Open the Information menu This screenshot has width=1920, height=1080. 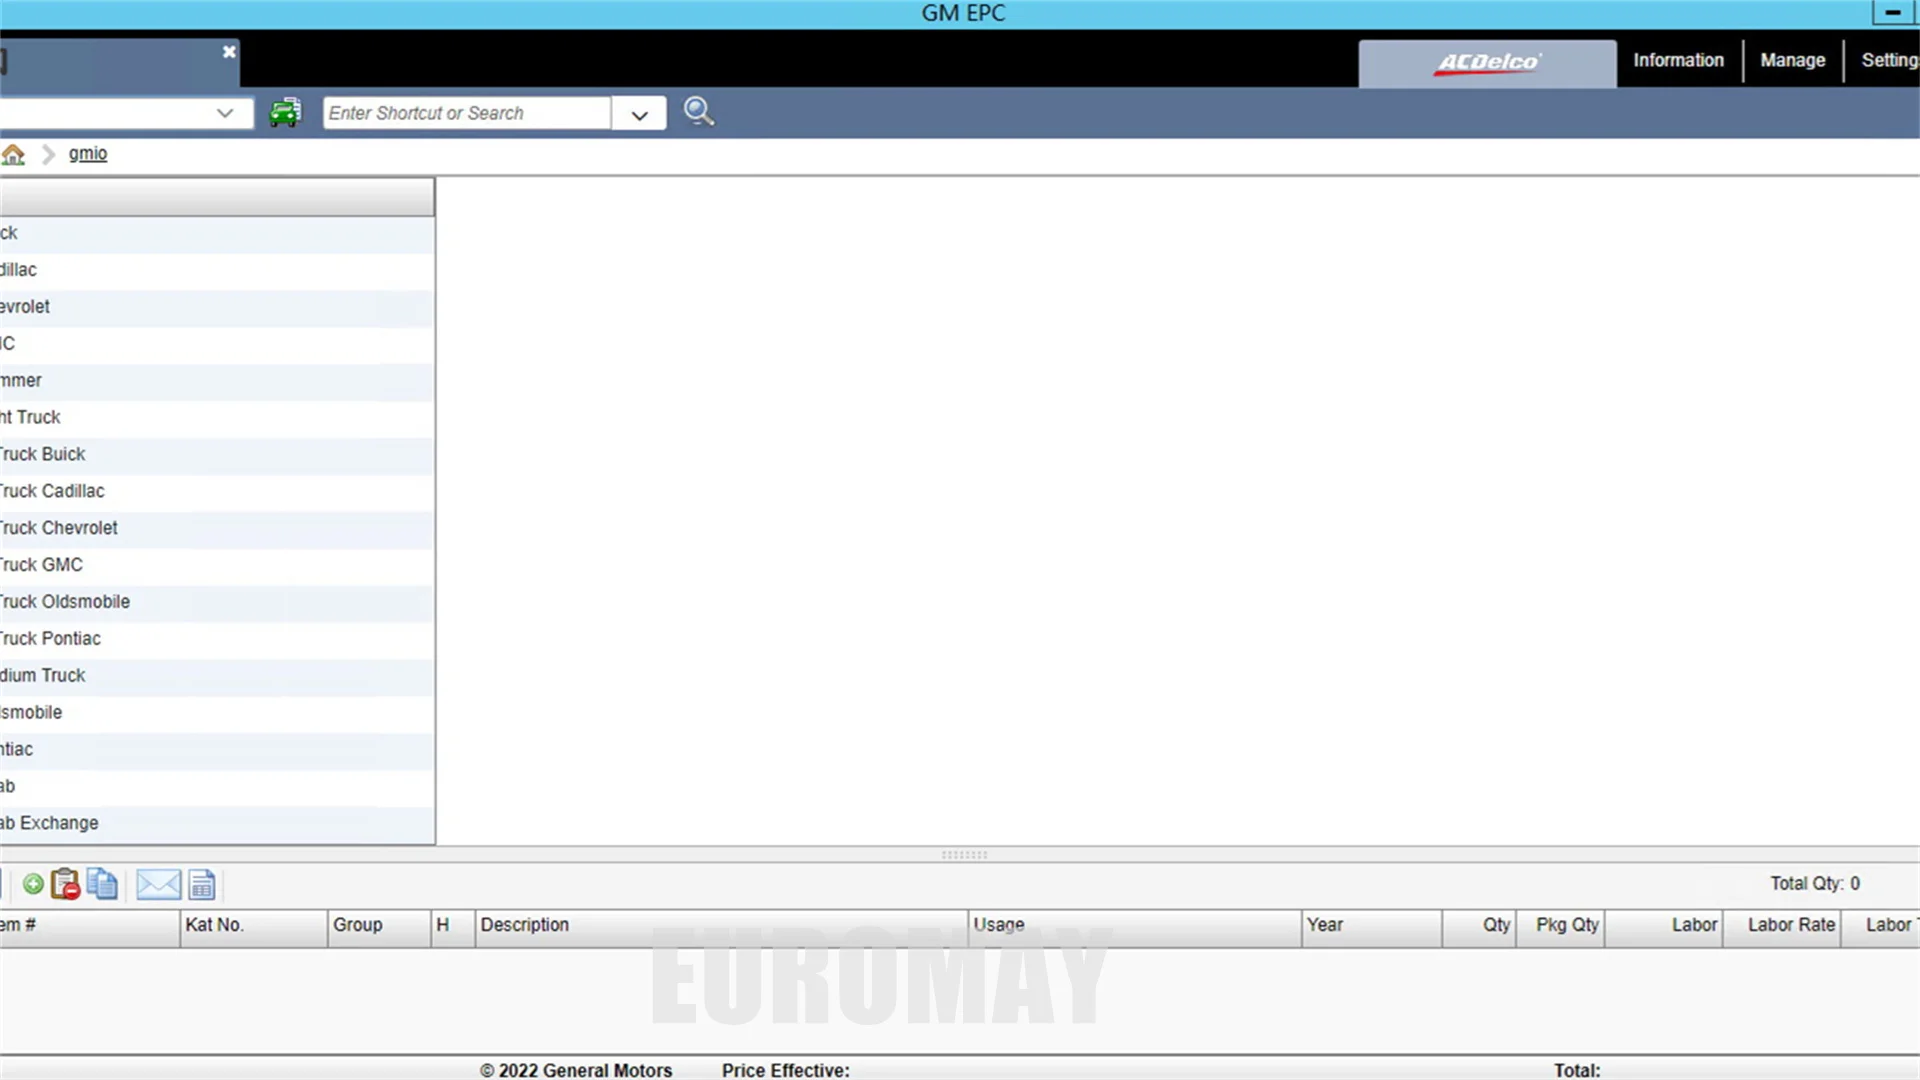[x=1678, y=60]
